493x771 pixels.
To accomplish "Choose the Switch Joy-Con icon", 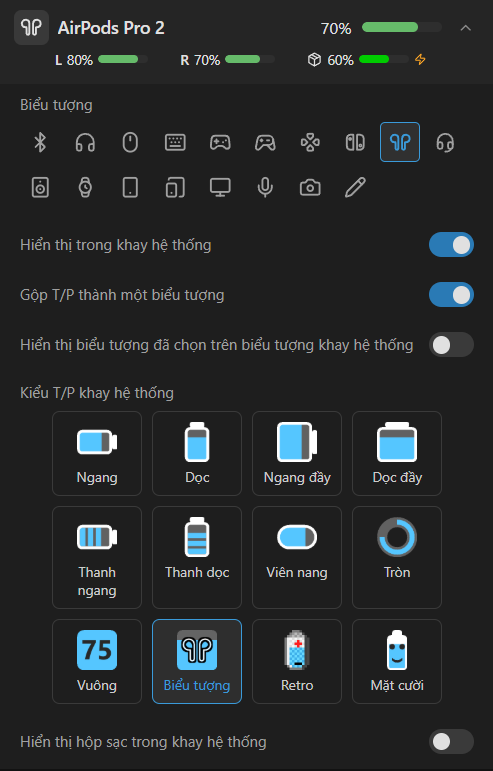I will (355, 143).
